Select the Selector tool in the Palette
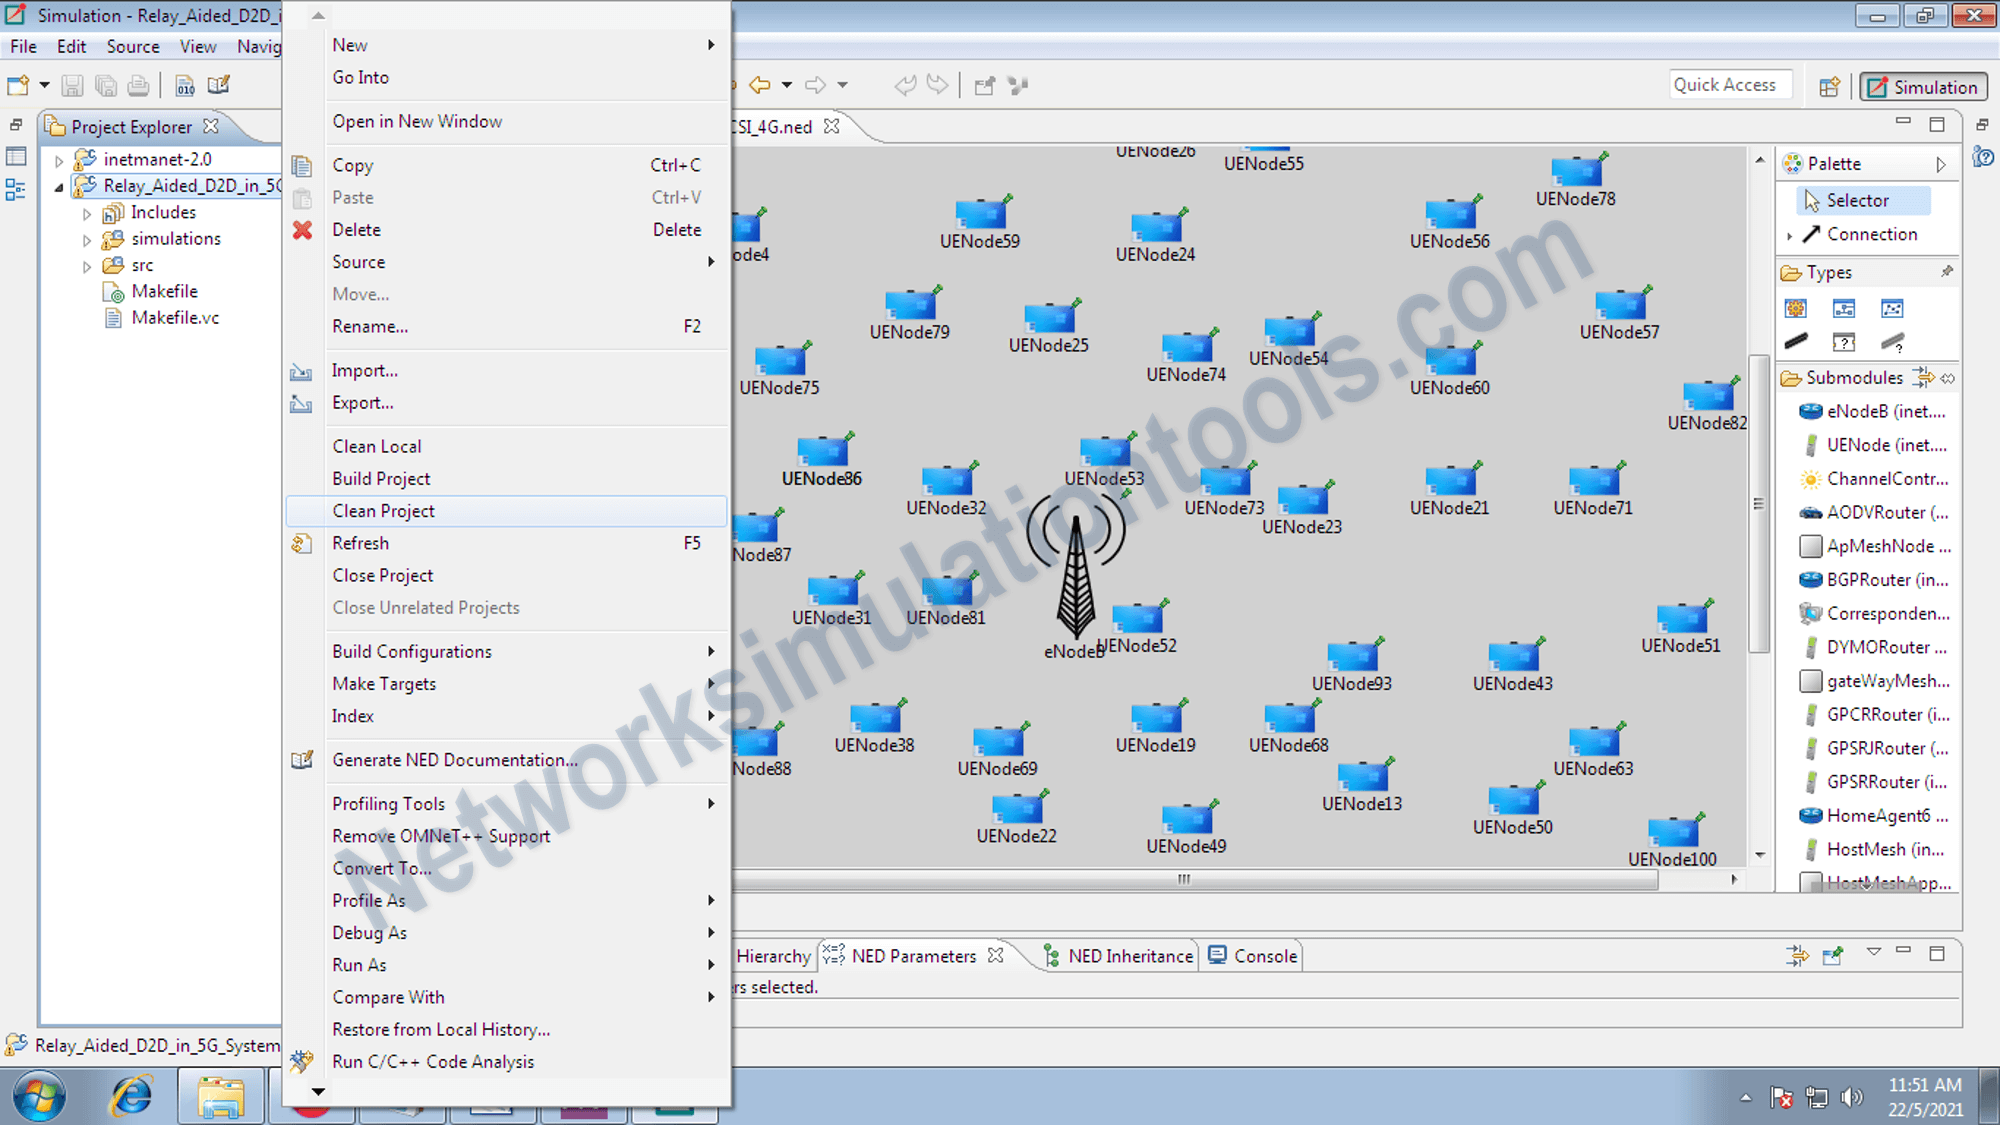Image resolution: width=2000 pixels, height=1125 pixels. 1857,200
